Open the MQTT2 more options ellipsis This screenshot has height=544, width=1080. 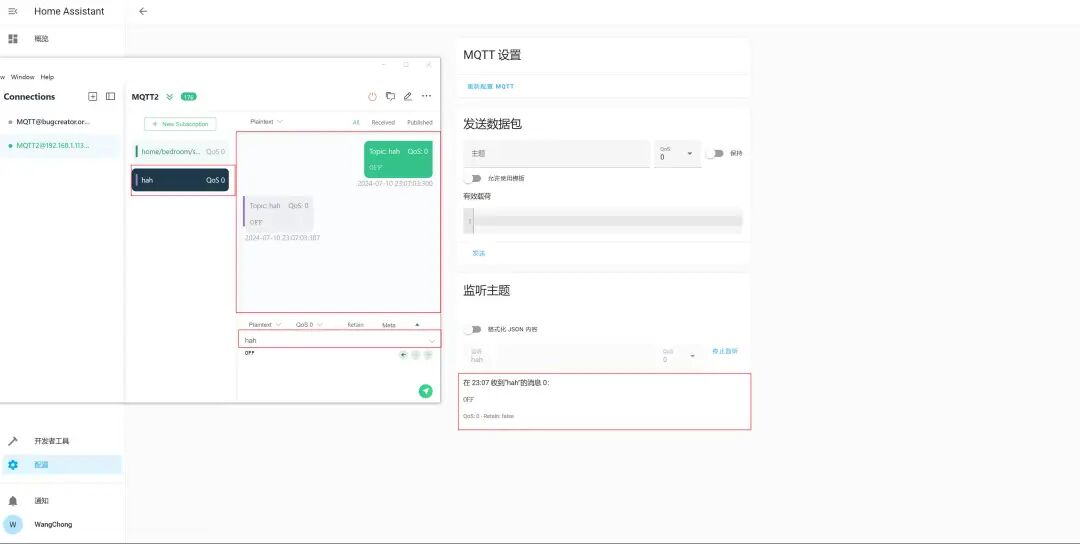(426, 96)
